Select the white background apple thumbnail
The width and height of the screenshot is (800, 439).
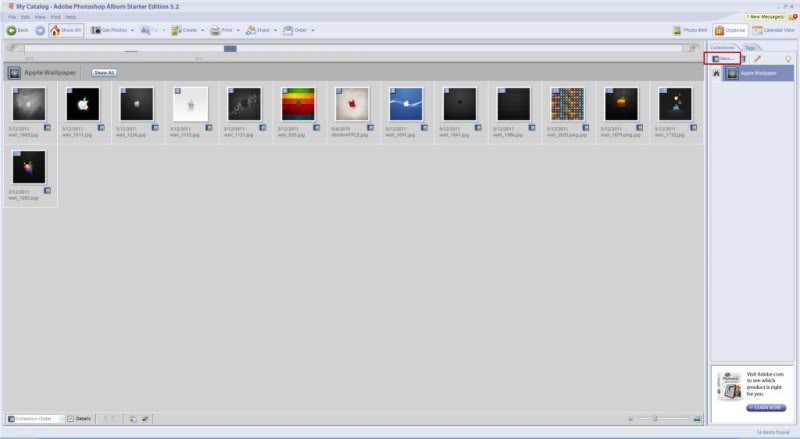pos(190,104)
